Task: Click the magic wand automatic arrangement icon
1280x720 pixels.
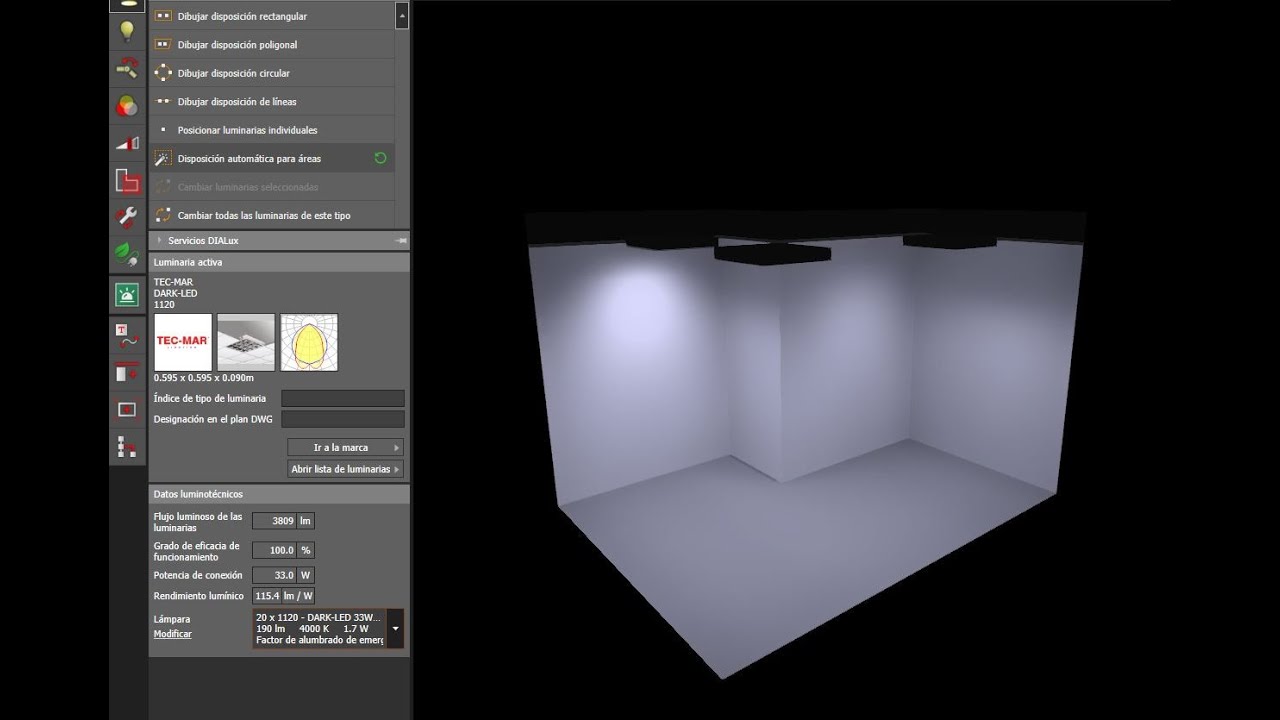Action: point(163,158)
